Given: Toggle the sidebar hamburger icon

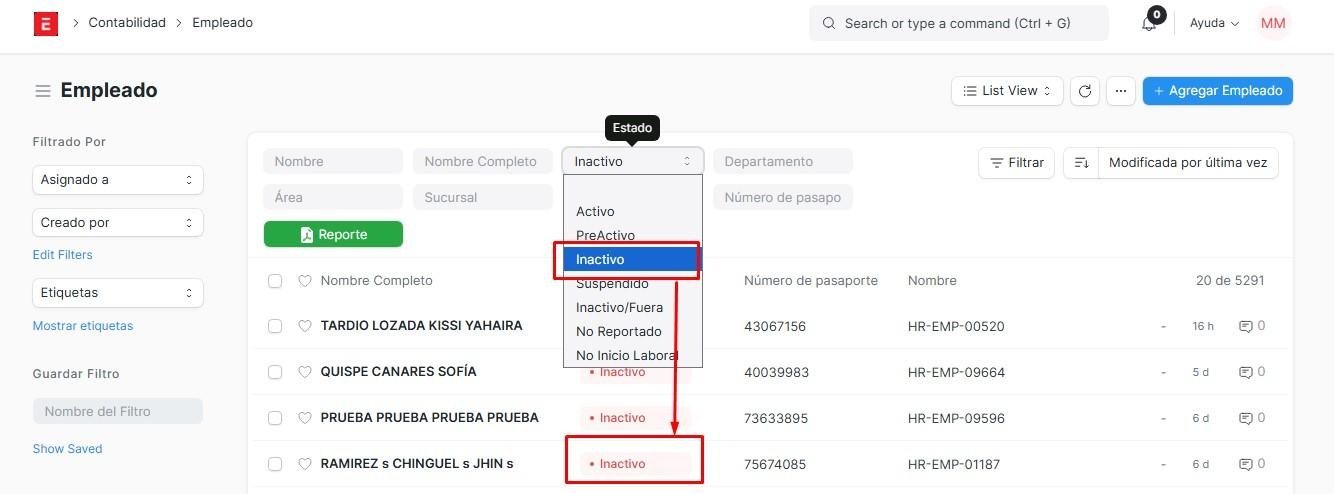Looking at the screenshot, I should point(43,91).
